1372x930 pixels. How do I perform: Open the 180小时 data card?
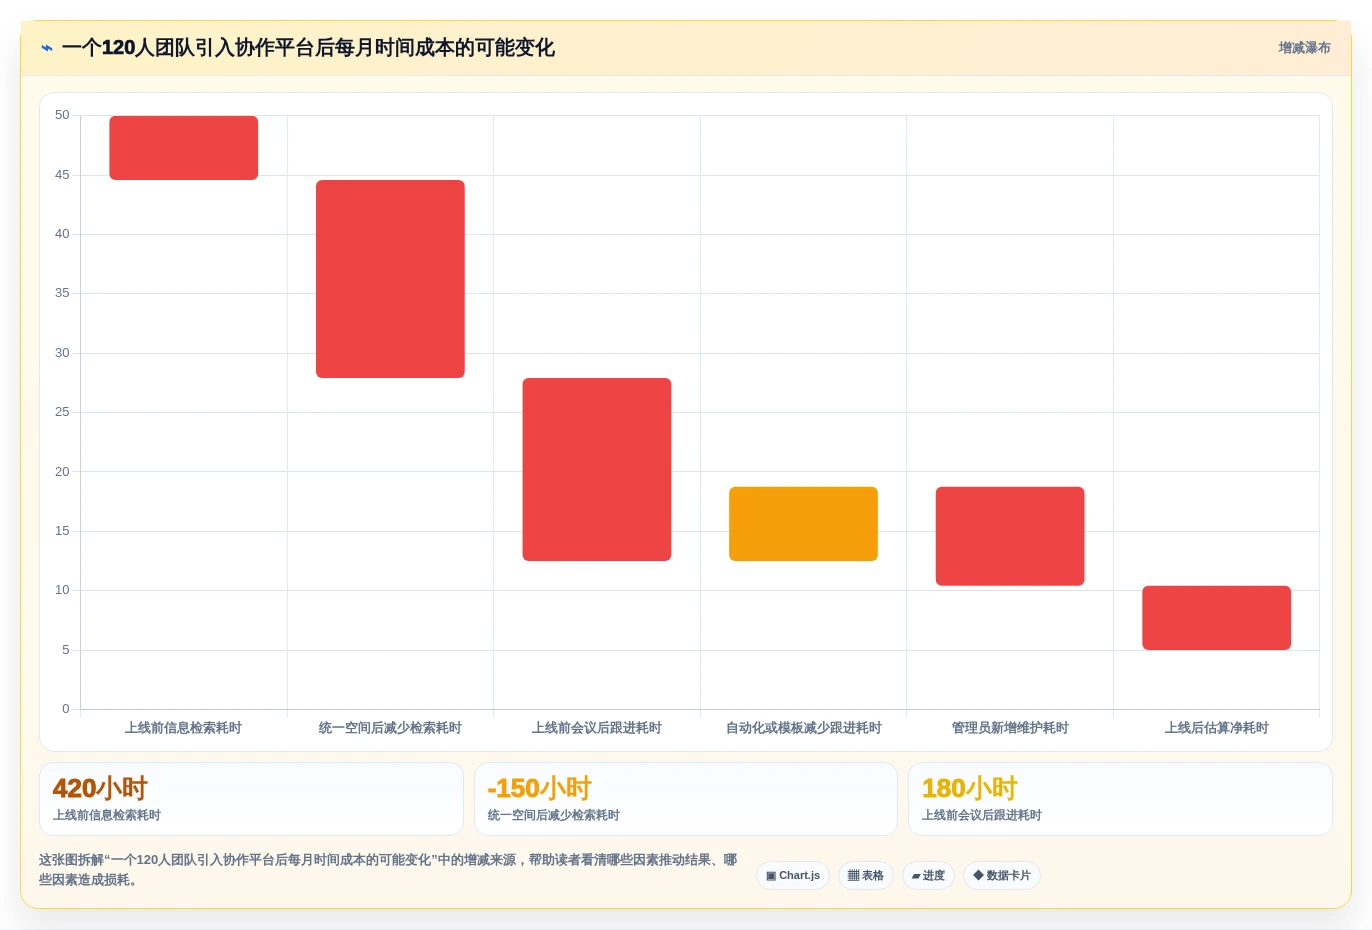coord(1120,799)
